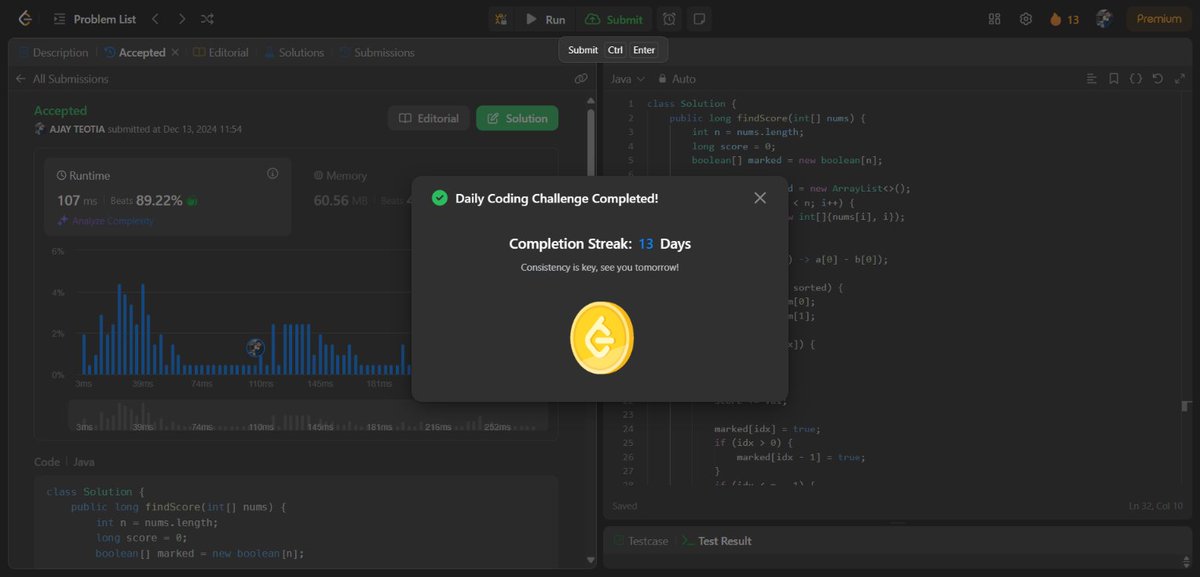Click the Ln 32, Col 10 indicator

1157,506
